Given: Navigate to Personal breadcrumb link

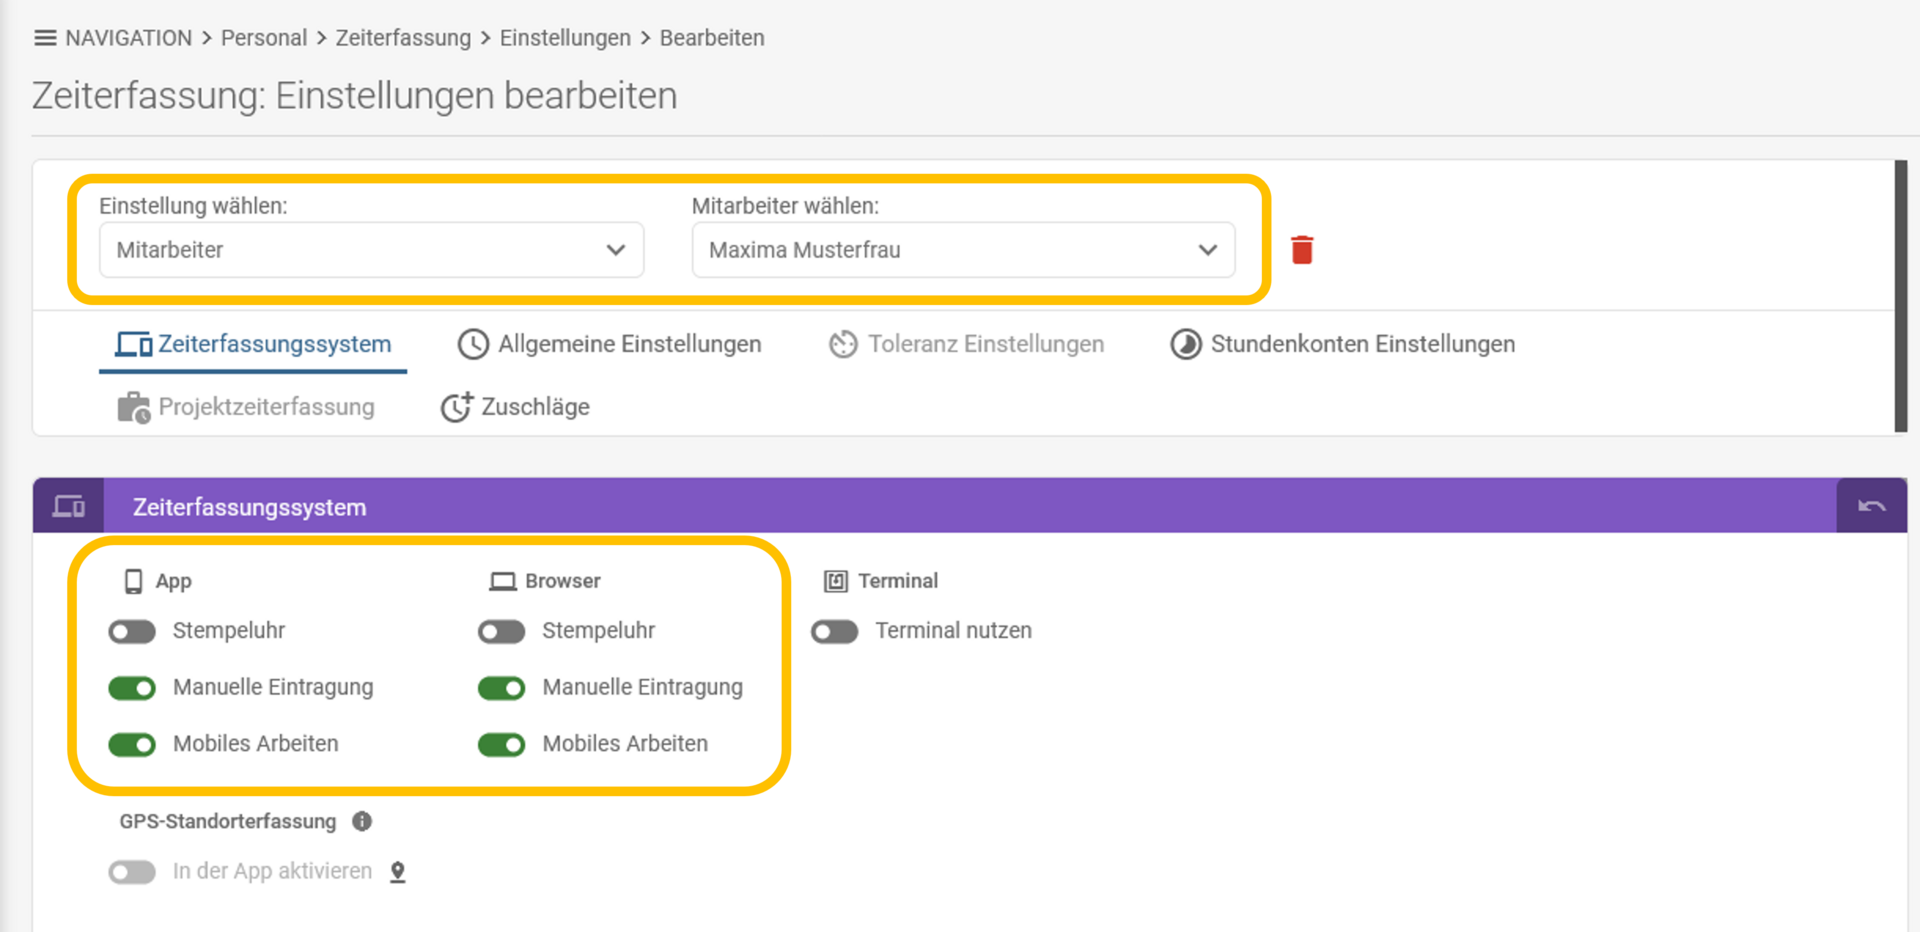Looking at the screenshot, I should click(263, 38).
